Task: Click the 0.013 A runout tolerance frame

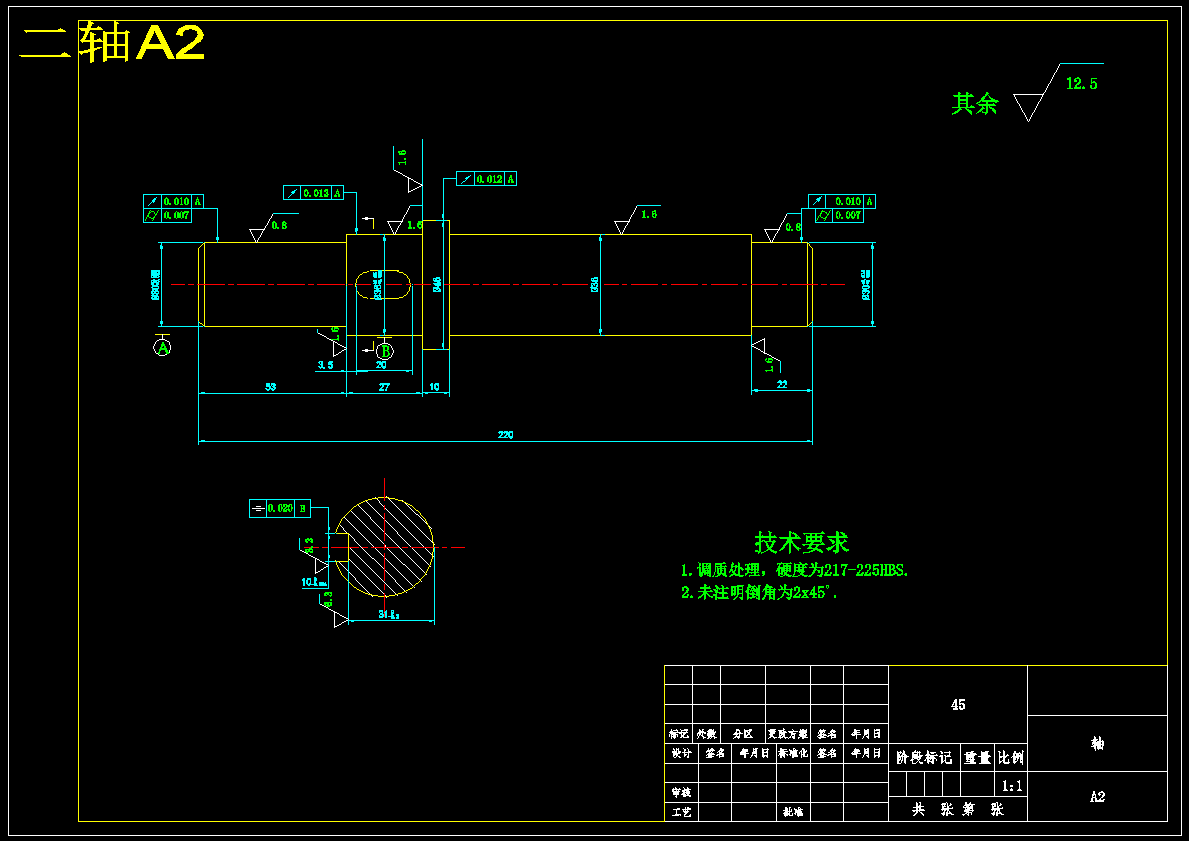Action: (x=314, y=193)
